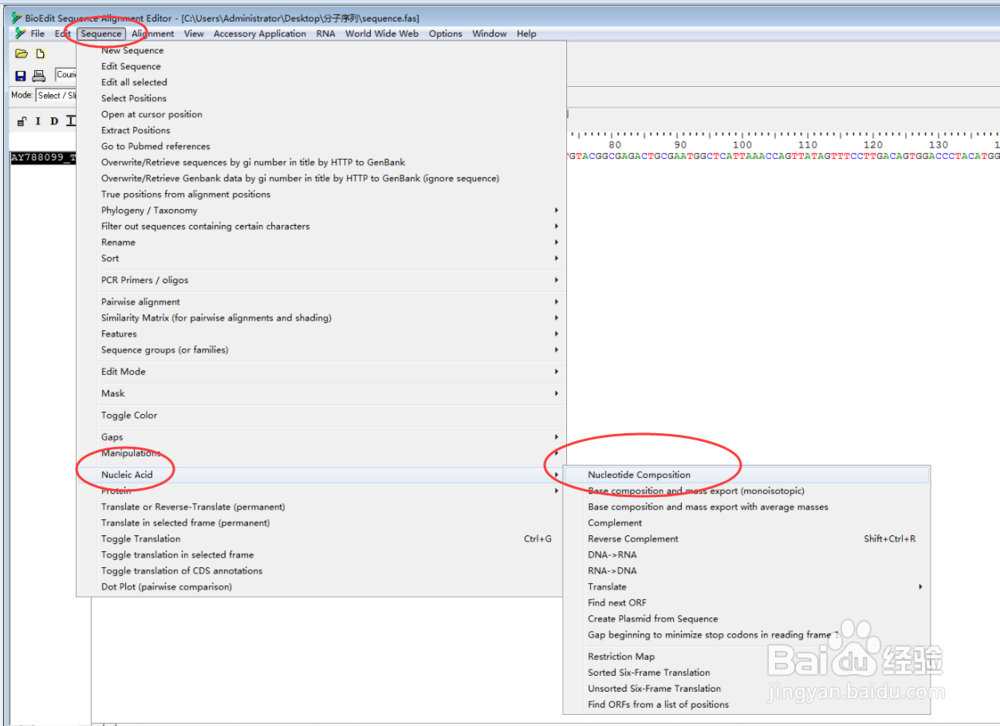
Task: Click Toggle Color menu entry
Action: [x=321, y=415]
